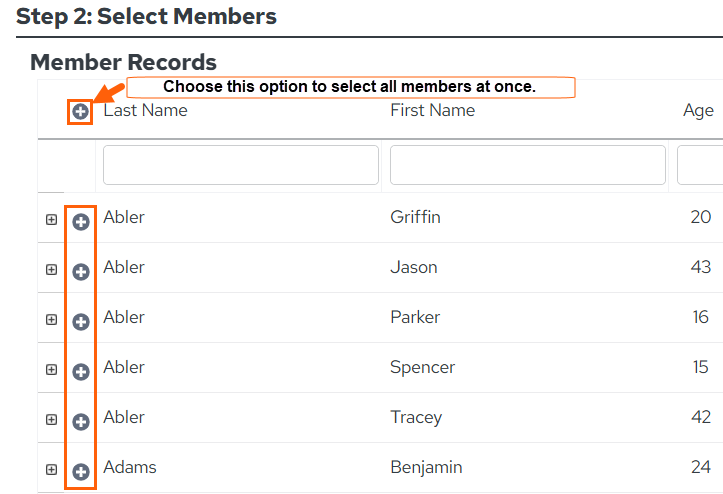Sort by Age column header
The width and height of the screenshot is (723, 494).
tap(698, 111)
